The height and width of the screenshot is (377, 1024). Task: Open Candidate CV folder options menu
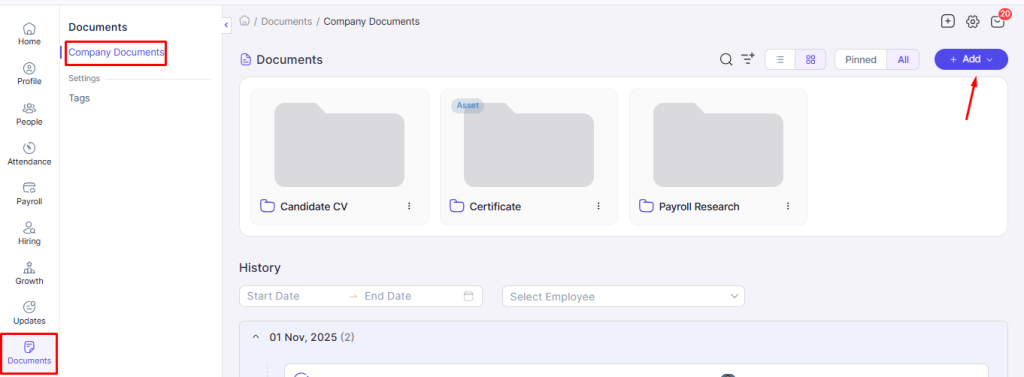click(409, 206)
